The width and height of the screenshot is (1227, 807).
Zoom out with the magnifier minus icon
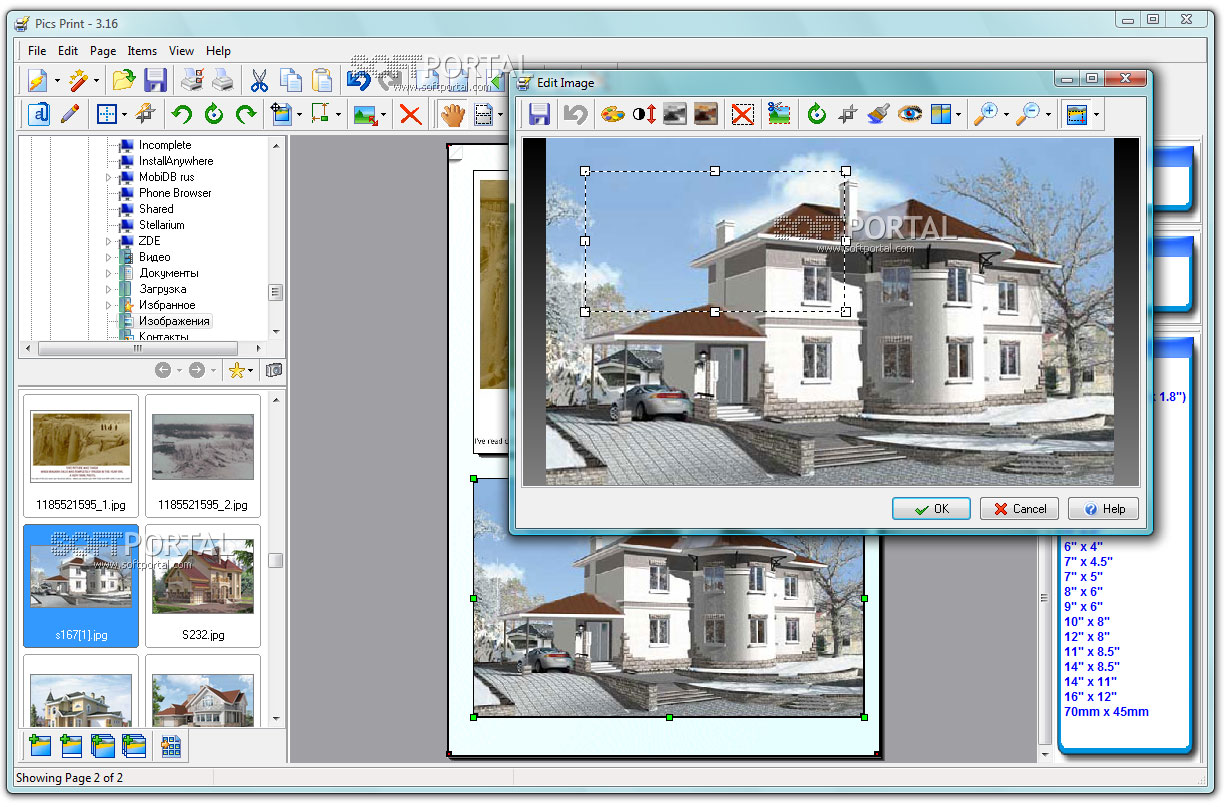(1027, 114)
